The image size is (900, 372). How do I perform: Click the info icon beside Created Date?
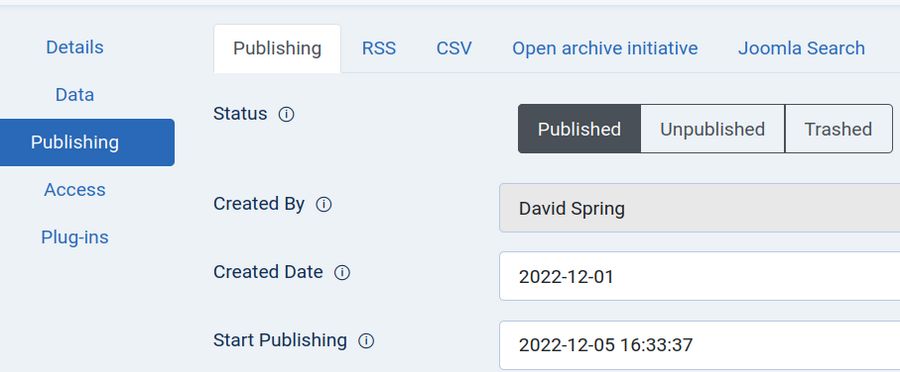(342, 272)
